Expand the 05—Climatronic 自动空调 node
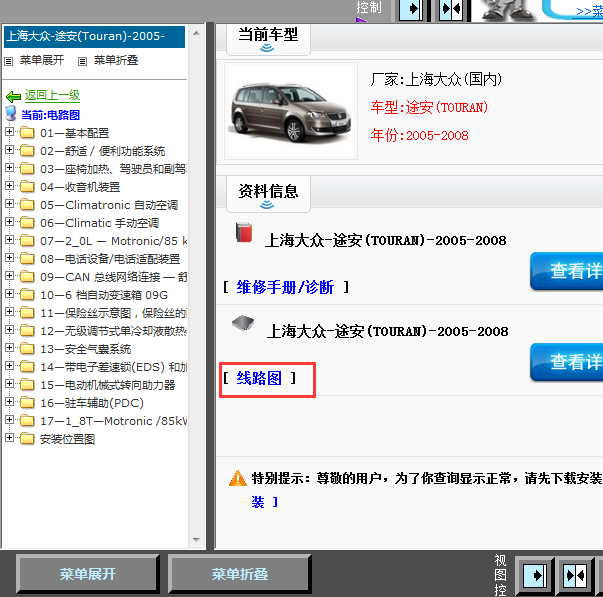Screen dimensions: 603x597 click(10, 204)
